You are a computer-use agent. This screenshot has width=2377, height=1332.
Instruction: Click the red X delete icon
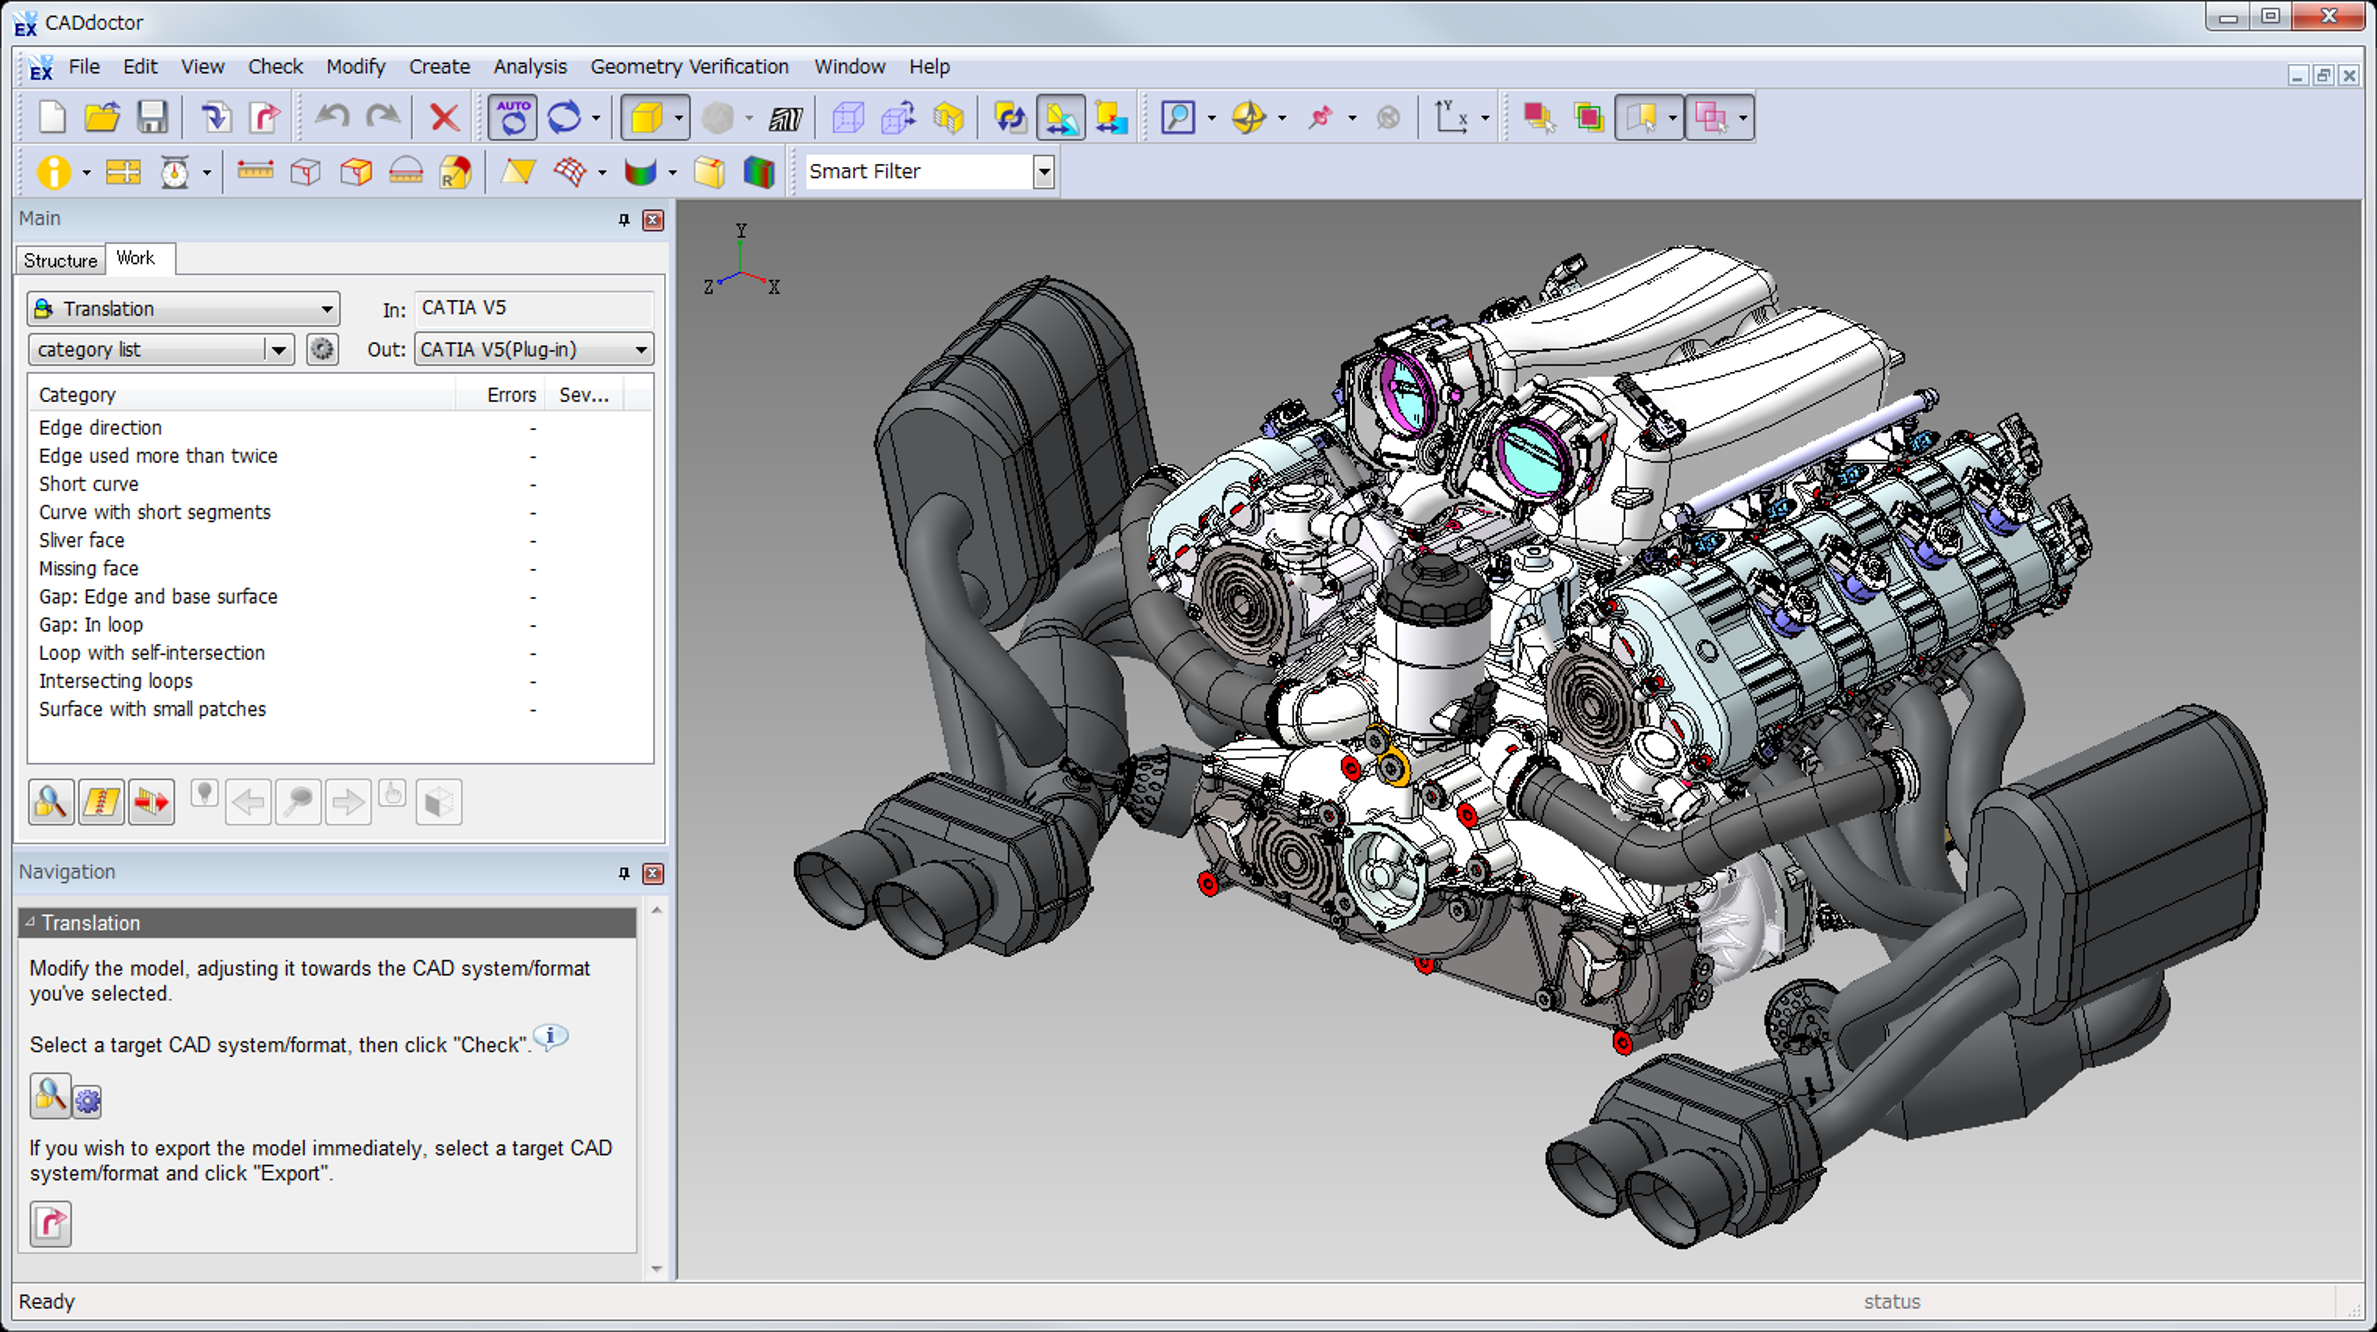(444, 118)
